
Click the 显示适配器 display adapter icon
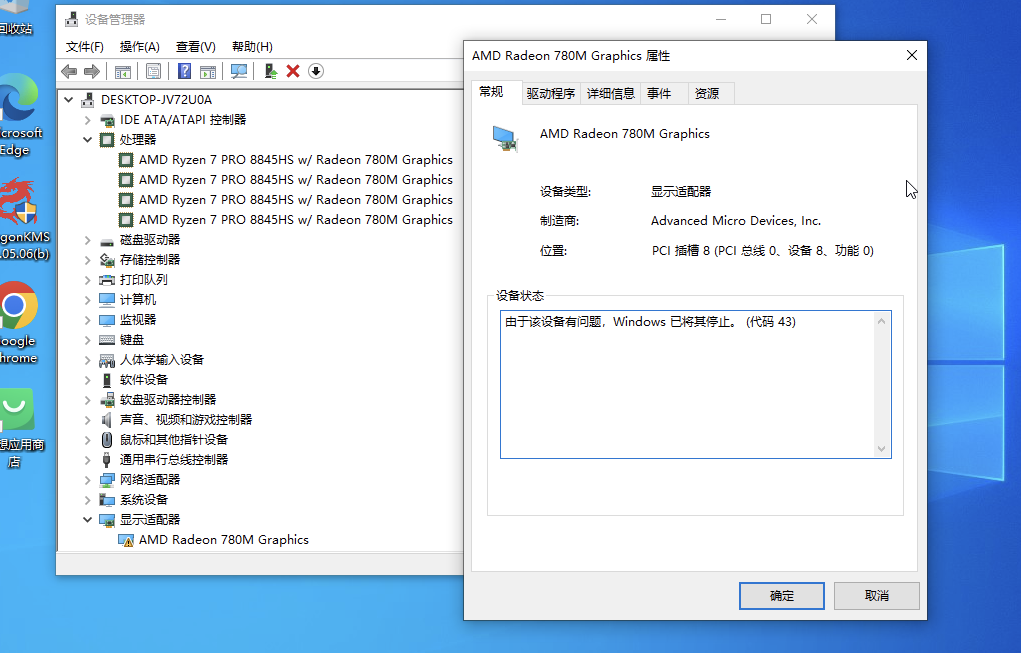click(107, 520)
